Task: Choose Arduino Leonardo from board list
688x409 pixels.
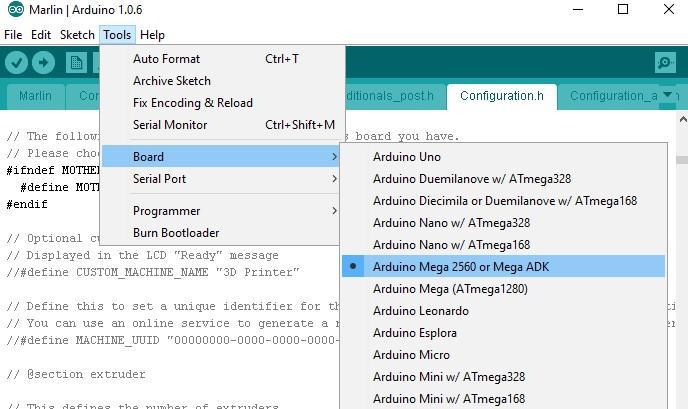Action: point(420,311)
